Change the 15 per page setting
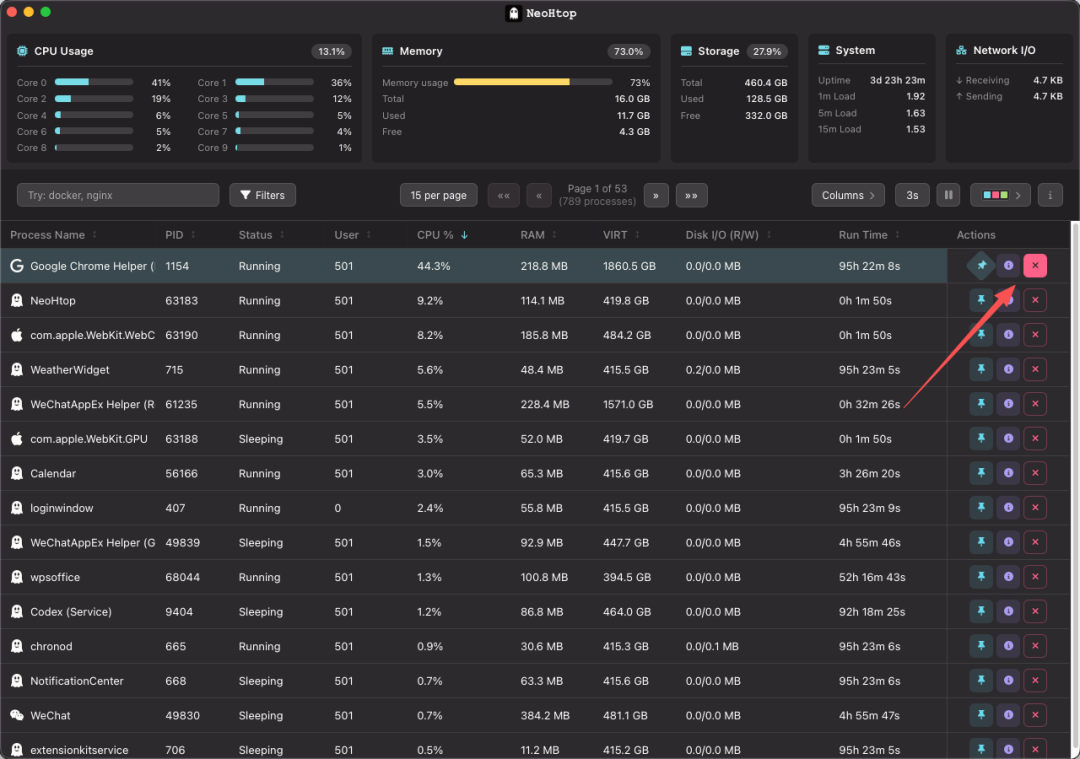This screenshot has width=1080, height=759. click(439, 196)
